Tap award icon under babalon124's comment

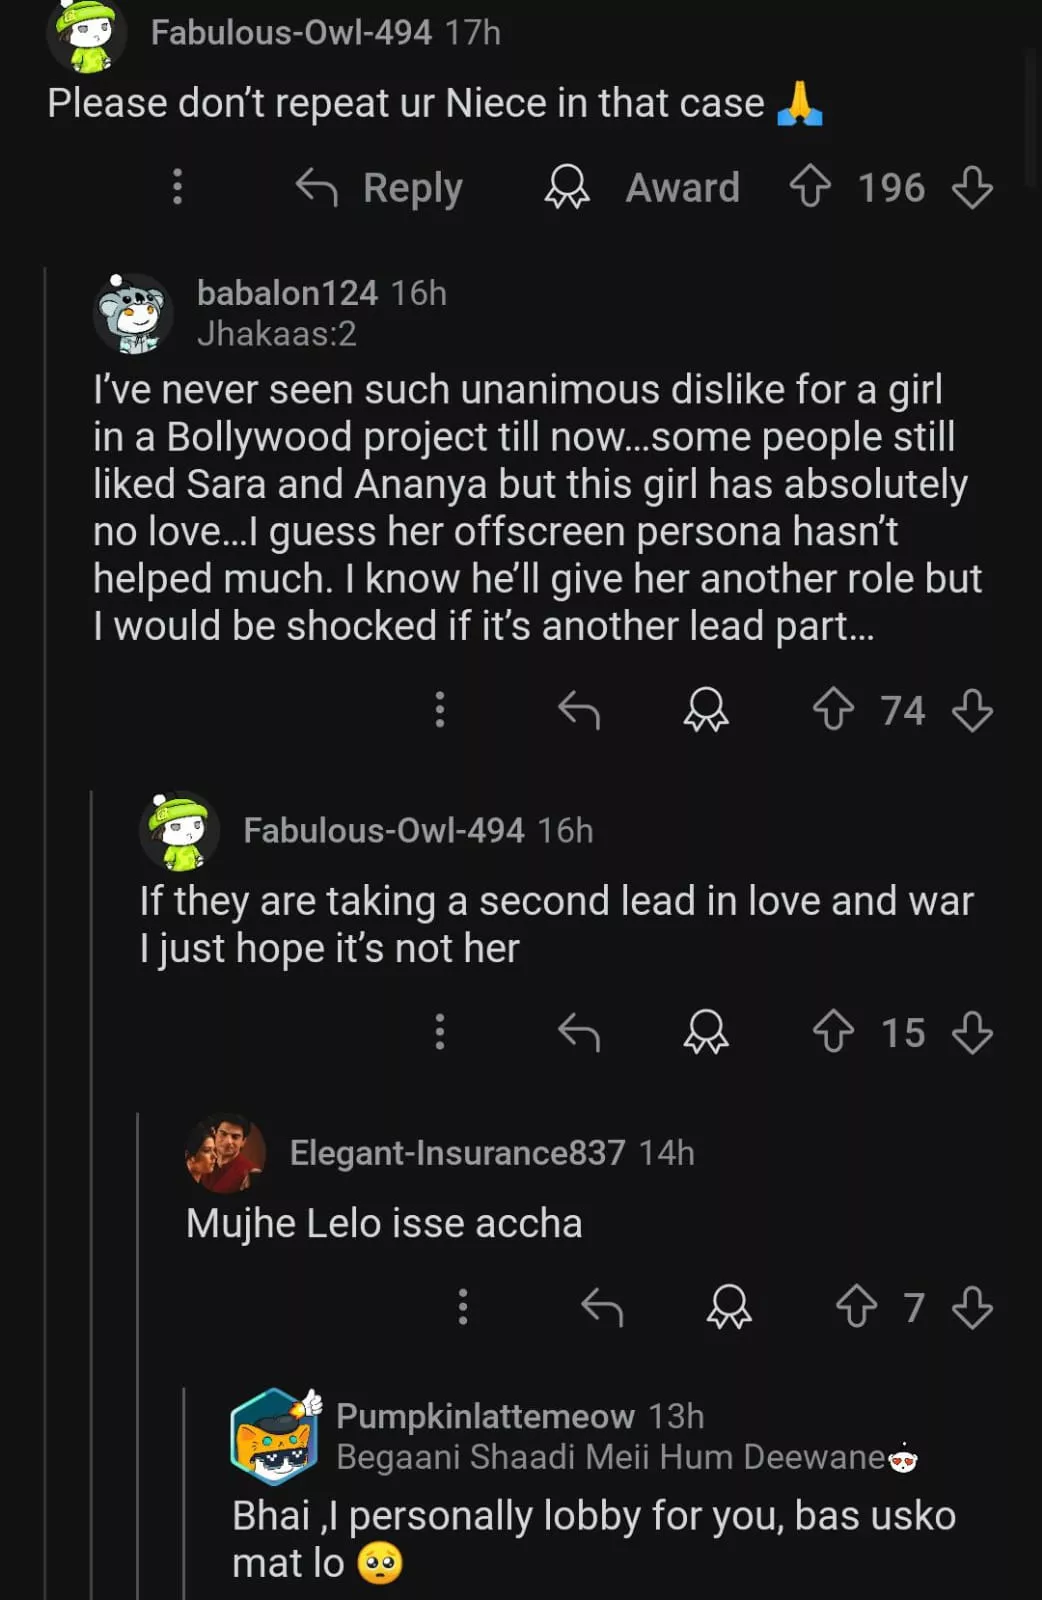click(706, 710)
